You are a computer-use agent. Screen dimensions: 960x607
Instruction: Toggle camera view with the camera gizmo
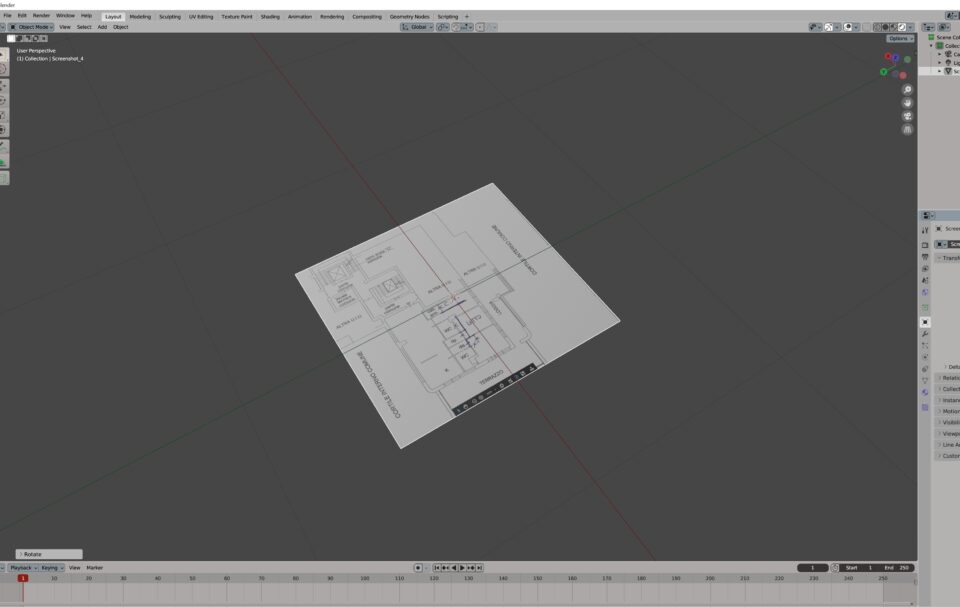(x=908, y=116)
